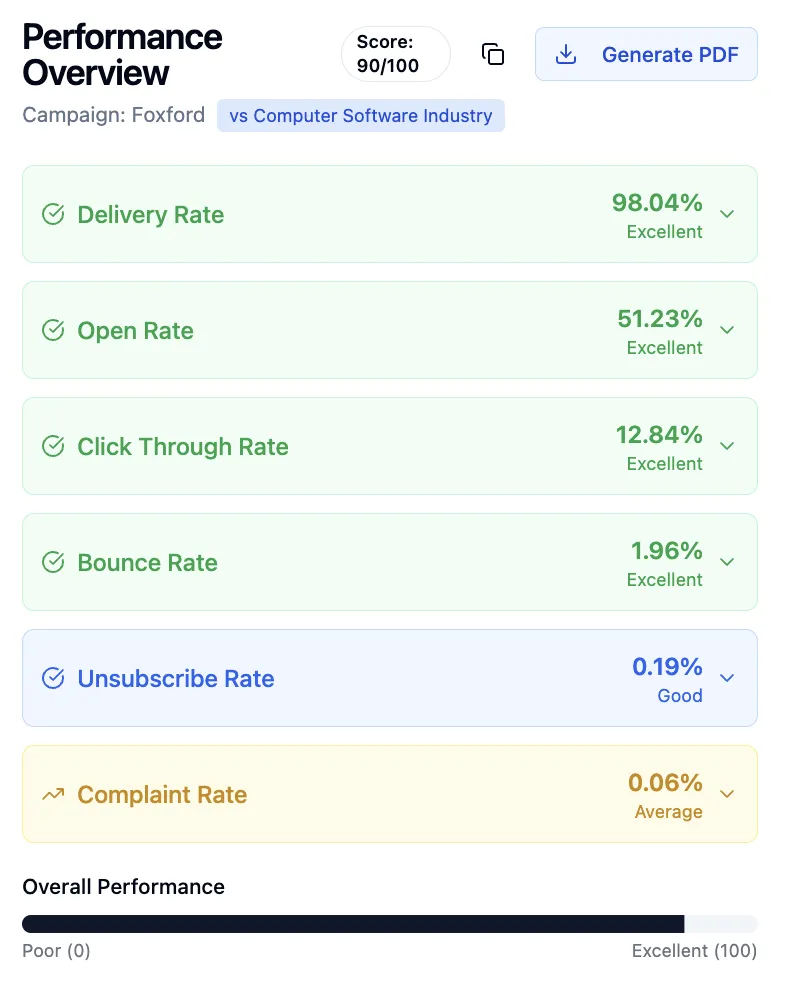Click the Generate PDF button
788x984 pixels.
tap(646, 54)
